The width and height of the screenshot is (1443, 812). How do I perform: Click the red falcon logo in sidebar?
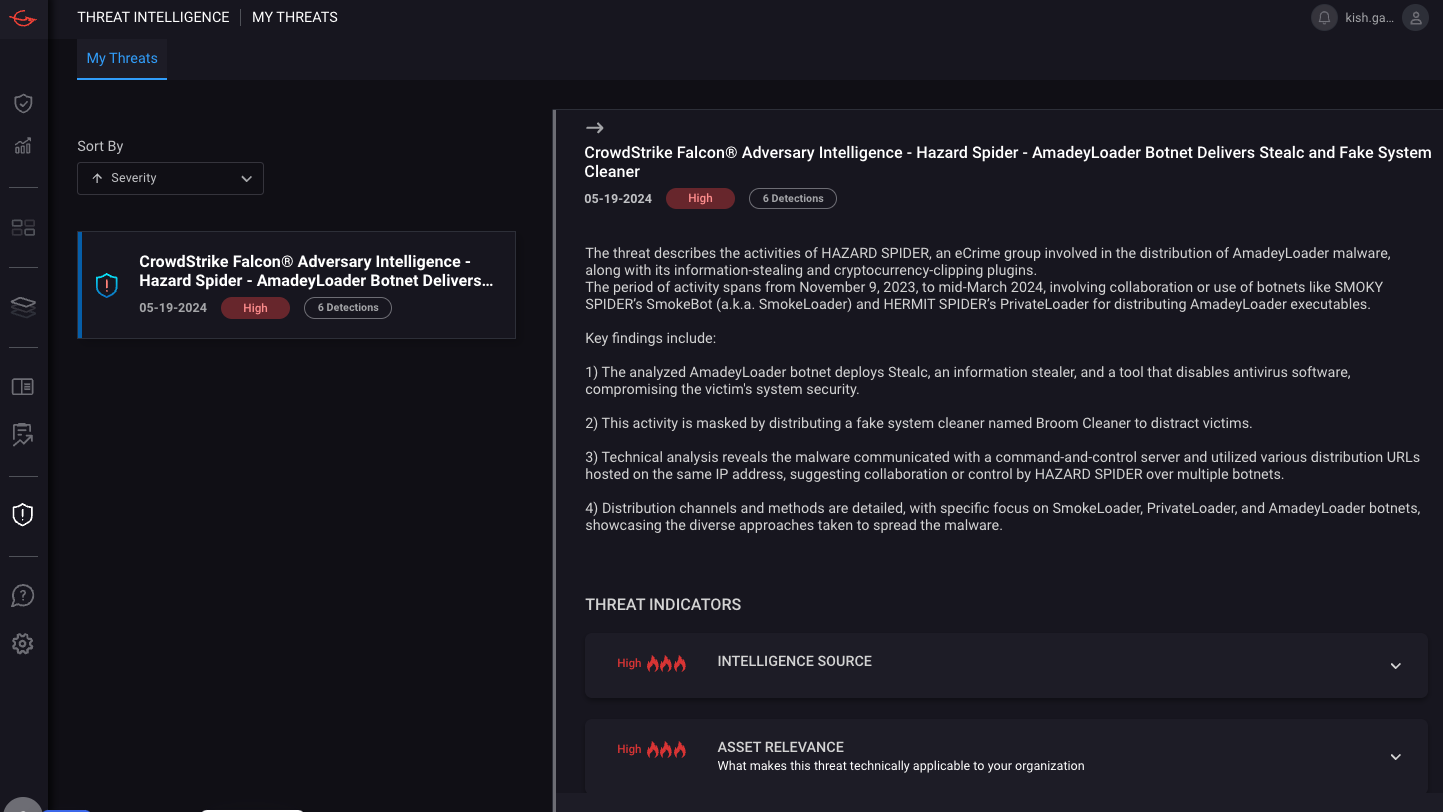pyautogui.click(x=23, y=18)
